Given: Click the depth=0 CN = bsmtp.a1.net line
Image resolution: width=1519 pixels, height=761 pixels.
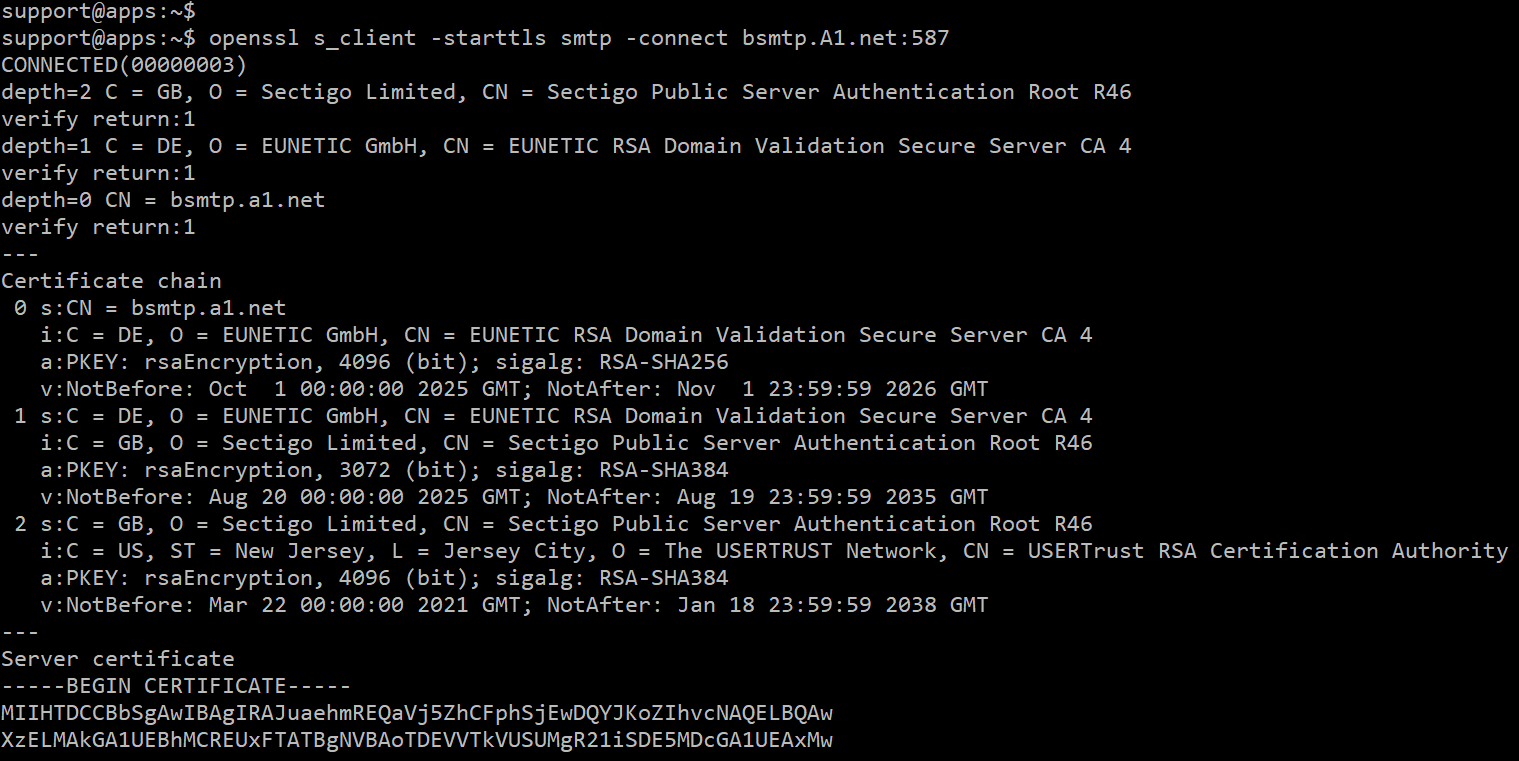Looking at the screenshot, I should [163, 200].
